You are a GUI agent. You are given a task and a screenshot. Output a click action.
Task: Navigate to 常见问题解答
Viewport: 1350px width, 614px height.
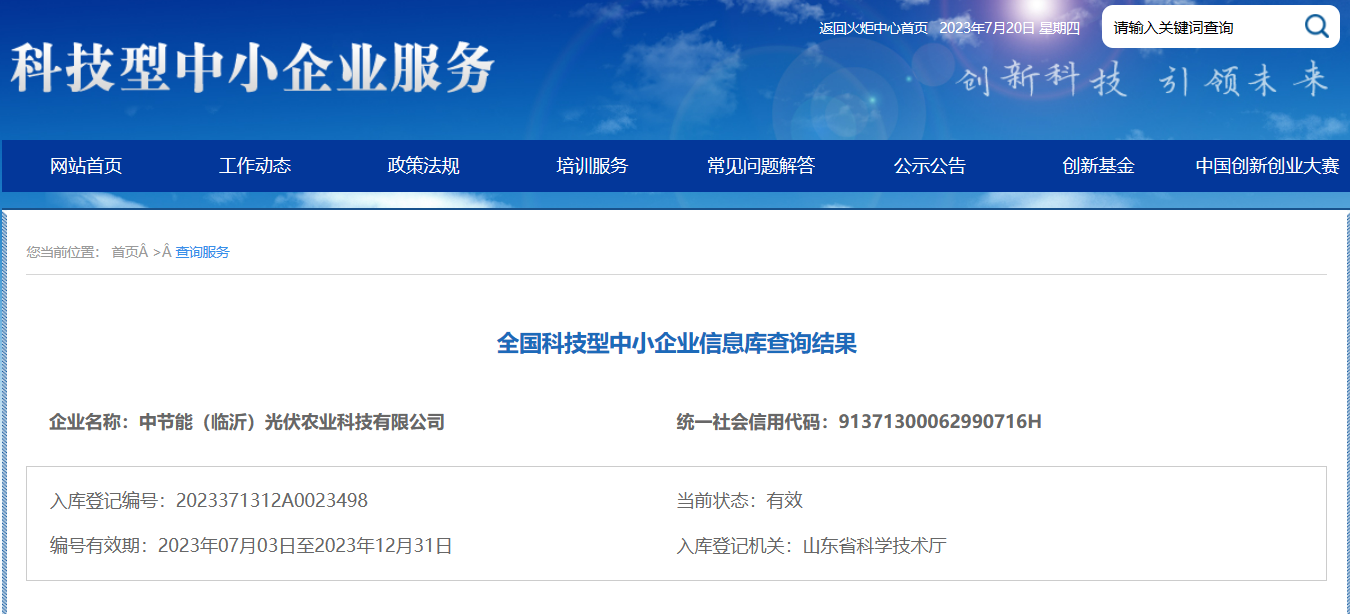click(761, 166)
